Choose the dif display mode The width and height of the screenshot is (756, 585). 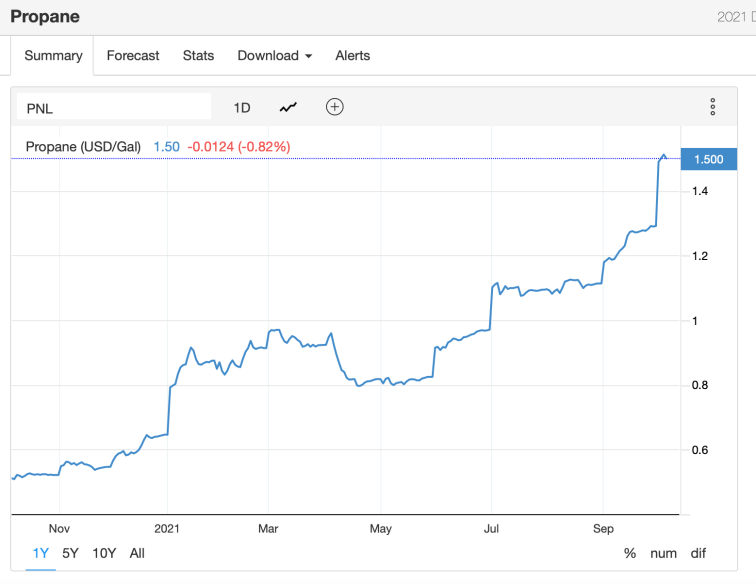(x=698, y=553)
